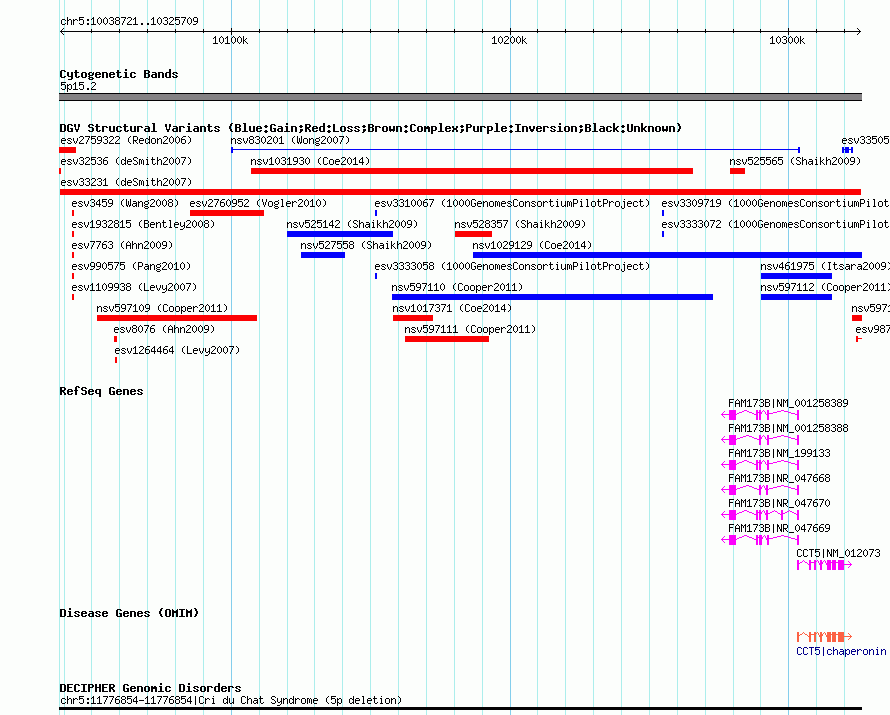
Task: Click the blue nsv525142 (Shaikh2009) gain bar
Action: [340, 234]
